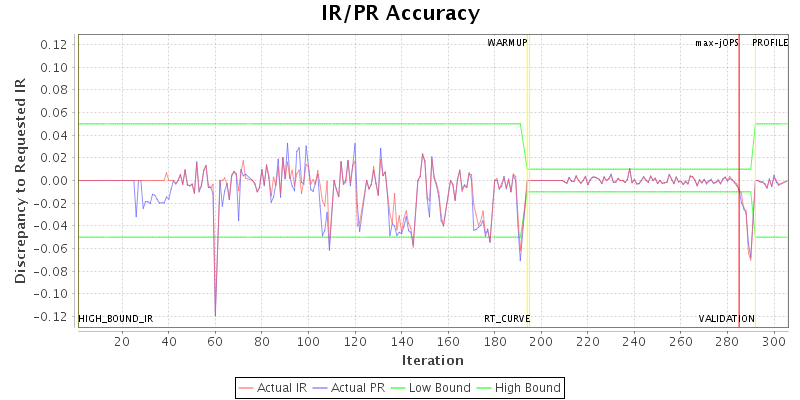Select the PROFILE phase marker label
Image resolution: width=800 pixels, height=400 pixels.
coord(770,43)
